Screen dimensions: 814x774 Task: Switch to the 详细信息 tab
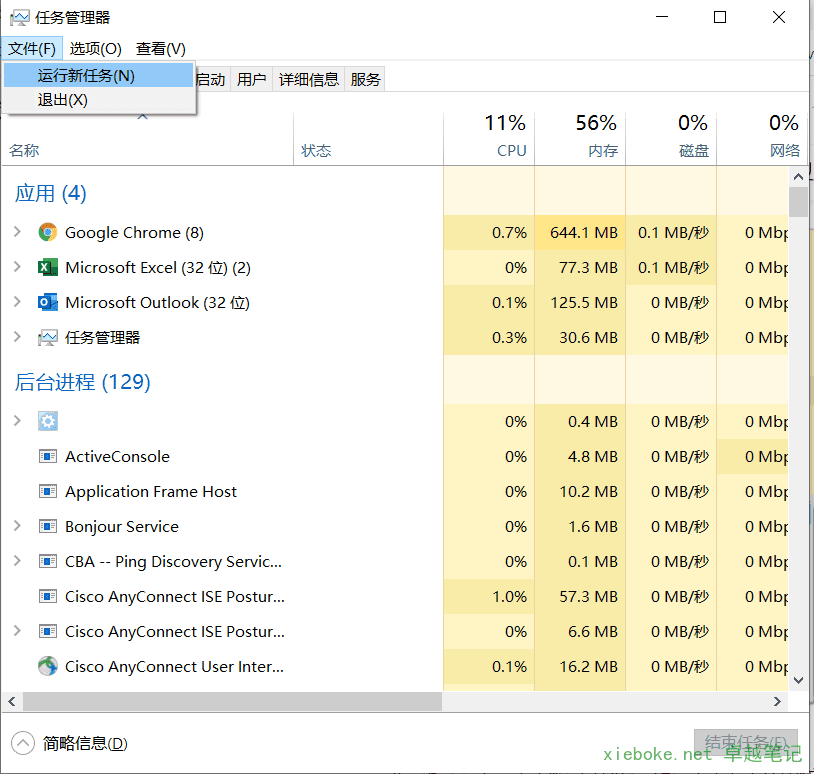309,79
